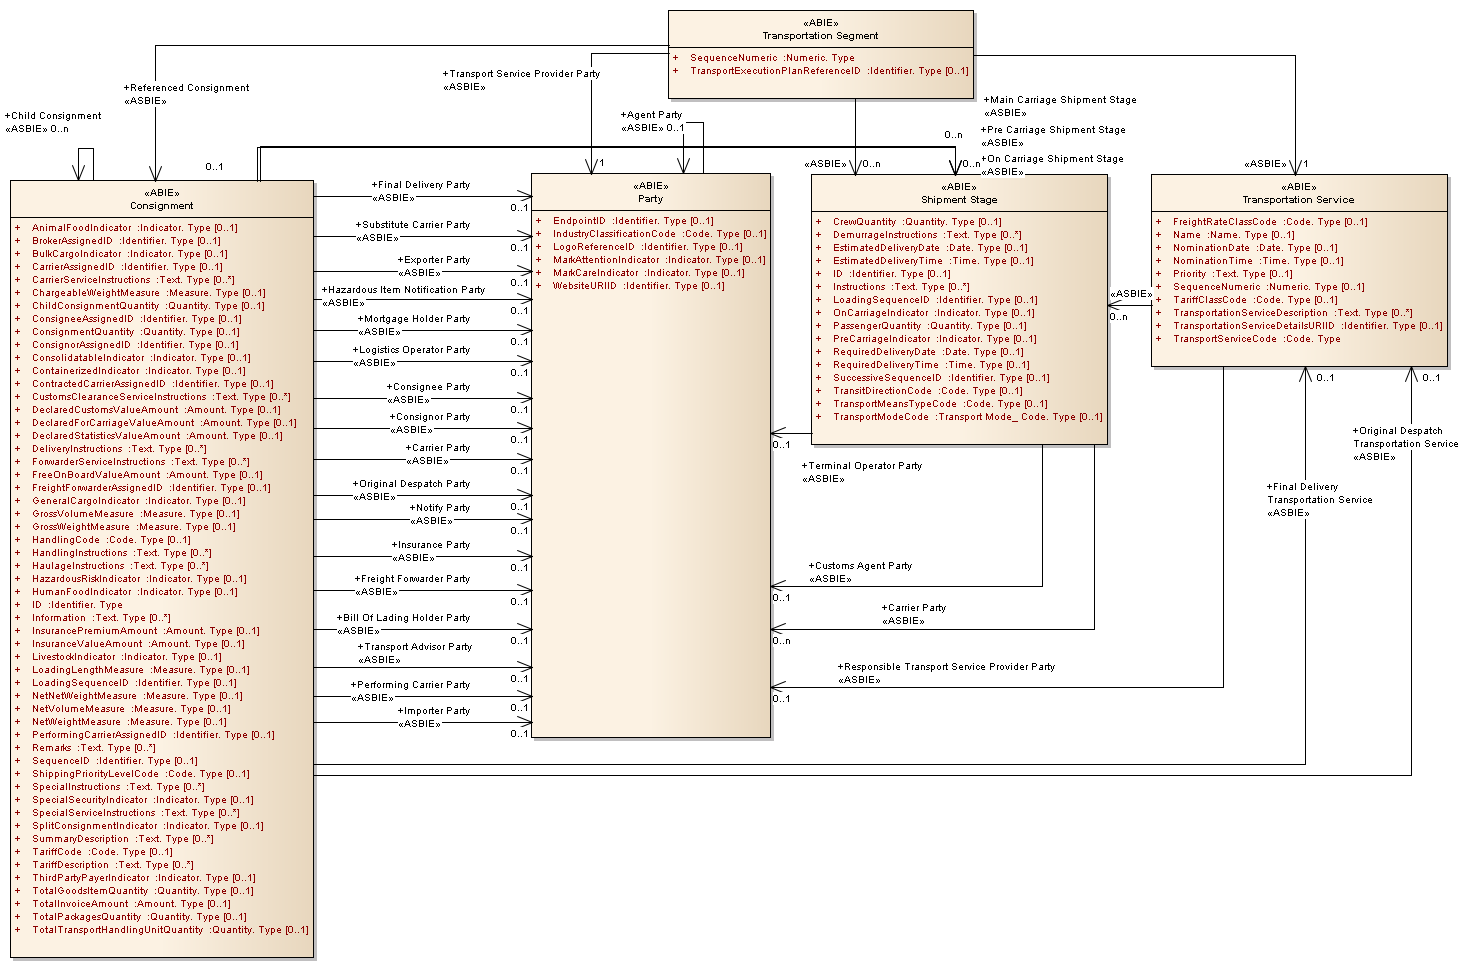Click the Shipment Stage class header
This screenshot has width=1464, height=968.
point(959,200)
